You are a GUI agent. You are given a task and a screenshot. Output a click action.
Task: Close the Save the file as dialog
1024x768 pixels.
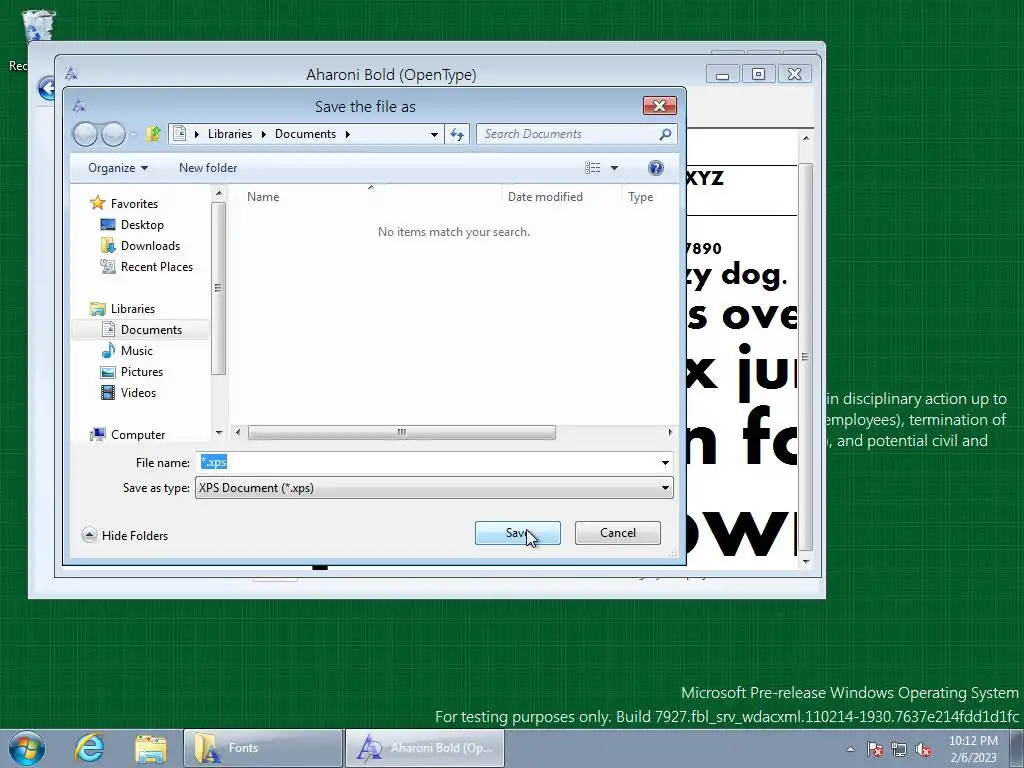coord(660,106)
